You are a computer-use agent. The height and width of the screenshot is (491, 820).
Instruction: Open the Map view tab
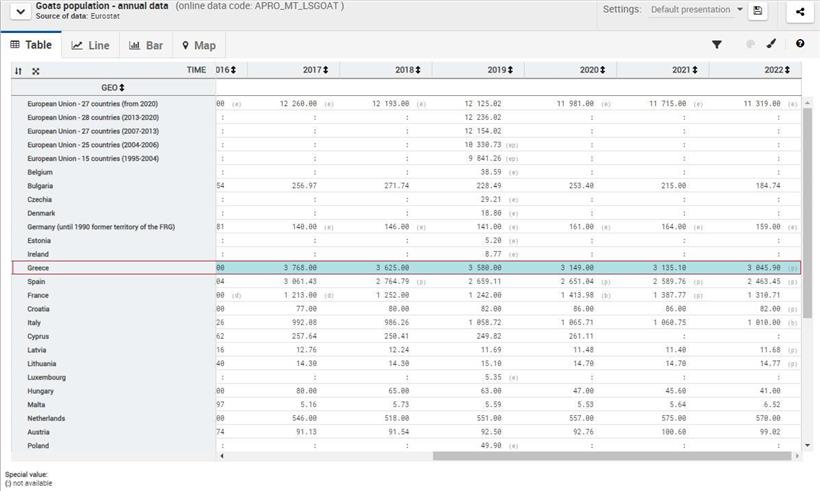pyautogui.click(x=198, y=45)
